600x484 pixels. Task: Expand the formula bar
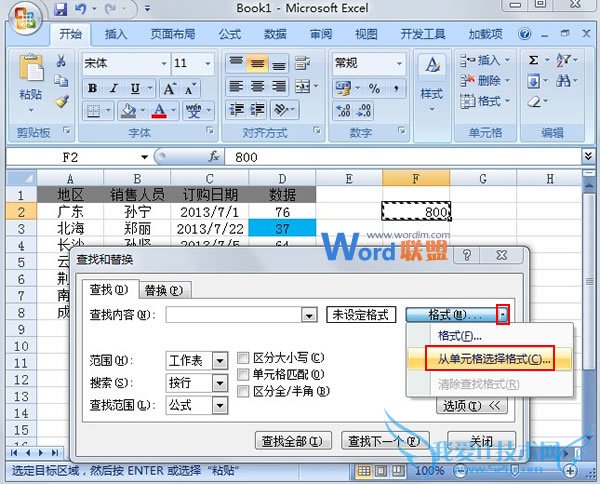[588, 156]
